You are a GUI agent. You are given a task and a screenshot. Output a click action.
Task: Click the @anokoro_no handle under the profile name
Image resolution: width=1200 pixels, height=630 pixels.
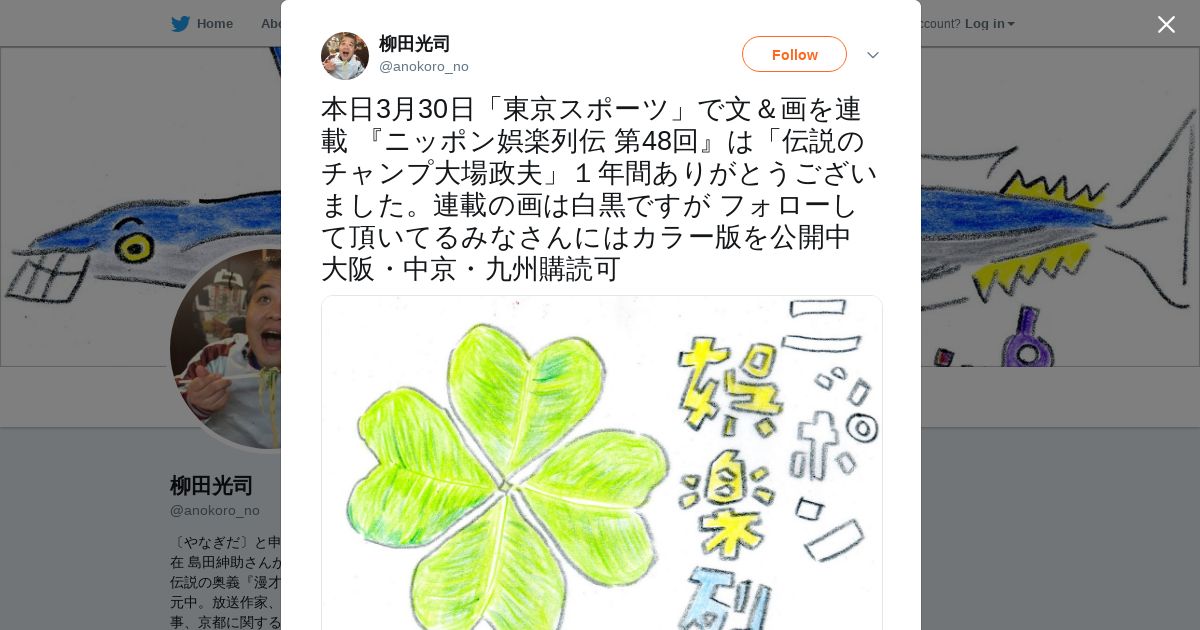click(x=215, y=511)
